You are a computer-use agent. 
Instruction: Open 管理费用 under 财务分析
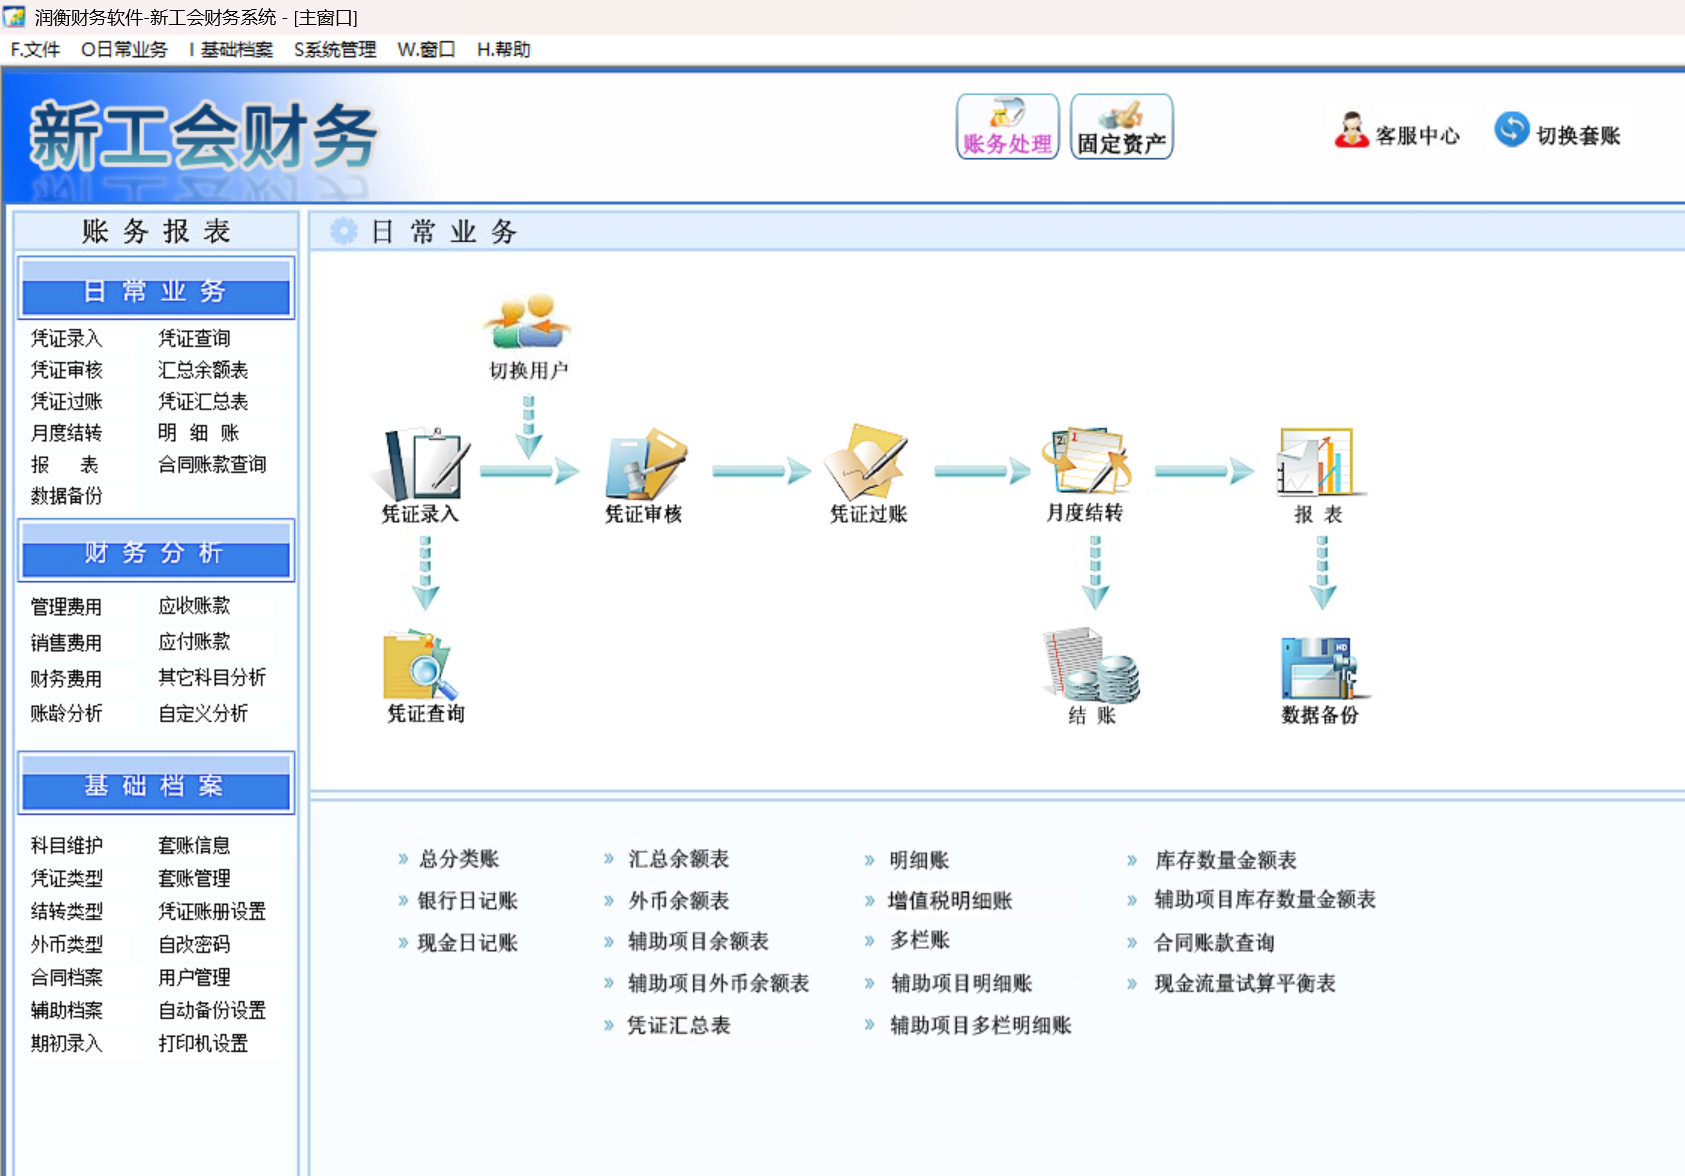point(66,606)
